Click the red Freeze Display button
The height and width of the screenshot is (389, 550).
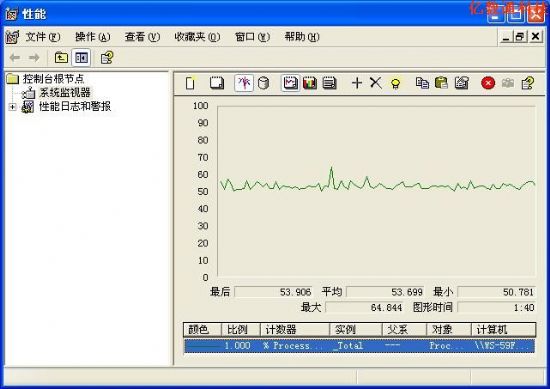coord(488,83)
